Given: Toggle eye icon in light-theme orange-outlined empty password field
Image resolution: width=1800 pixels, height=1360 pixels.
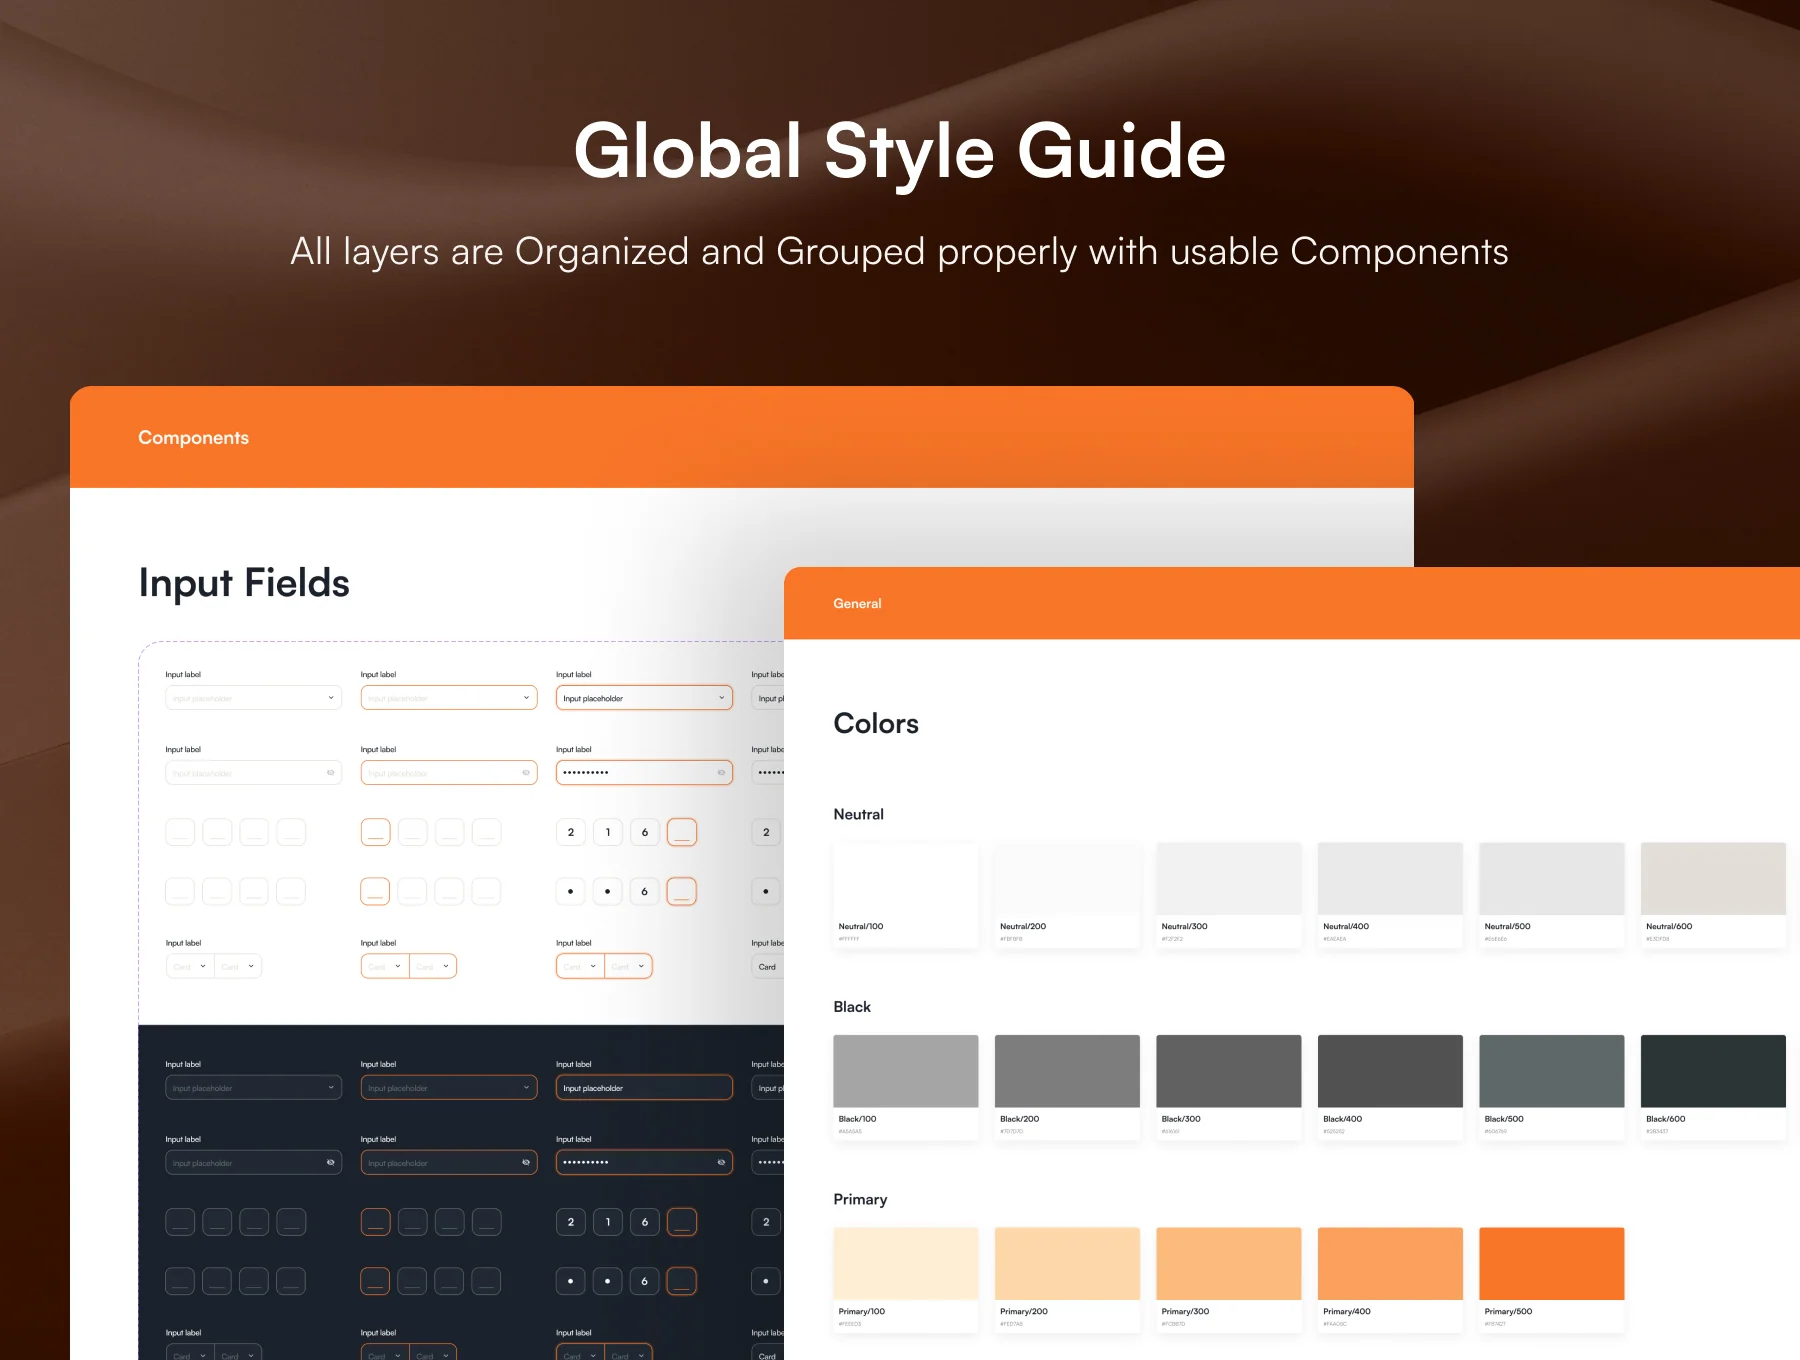Looking at the screenshot, I should point(526,773).
